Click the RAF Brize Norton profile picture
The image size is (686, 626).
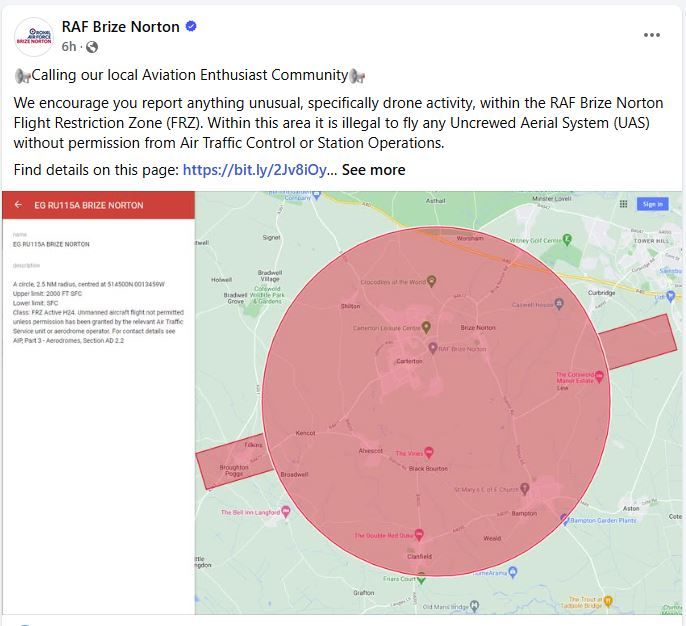point(34,36)
